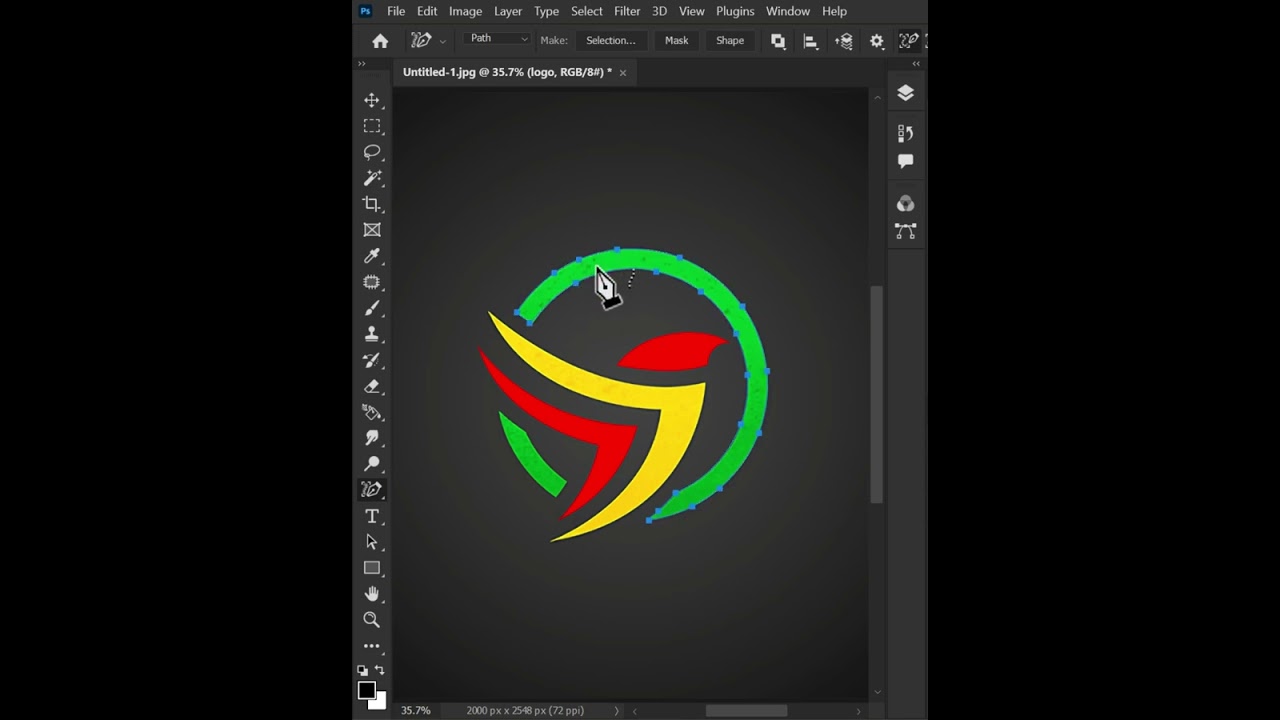Select the Smudge tool

click(x=372, y=438)
